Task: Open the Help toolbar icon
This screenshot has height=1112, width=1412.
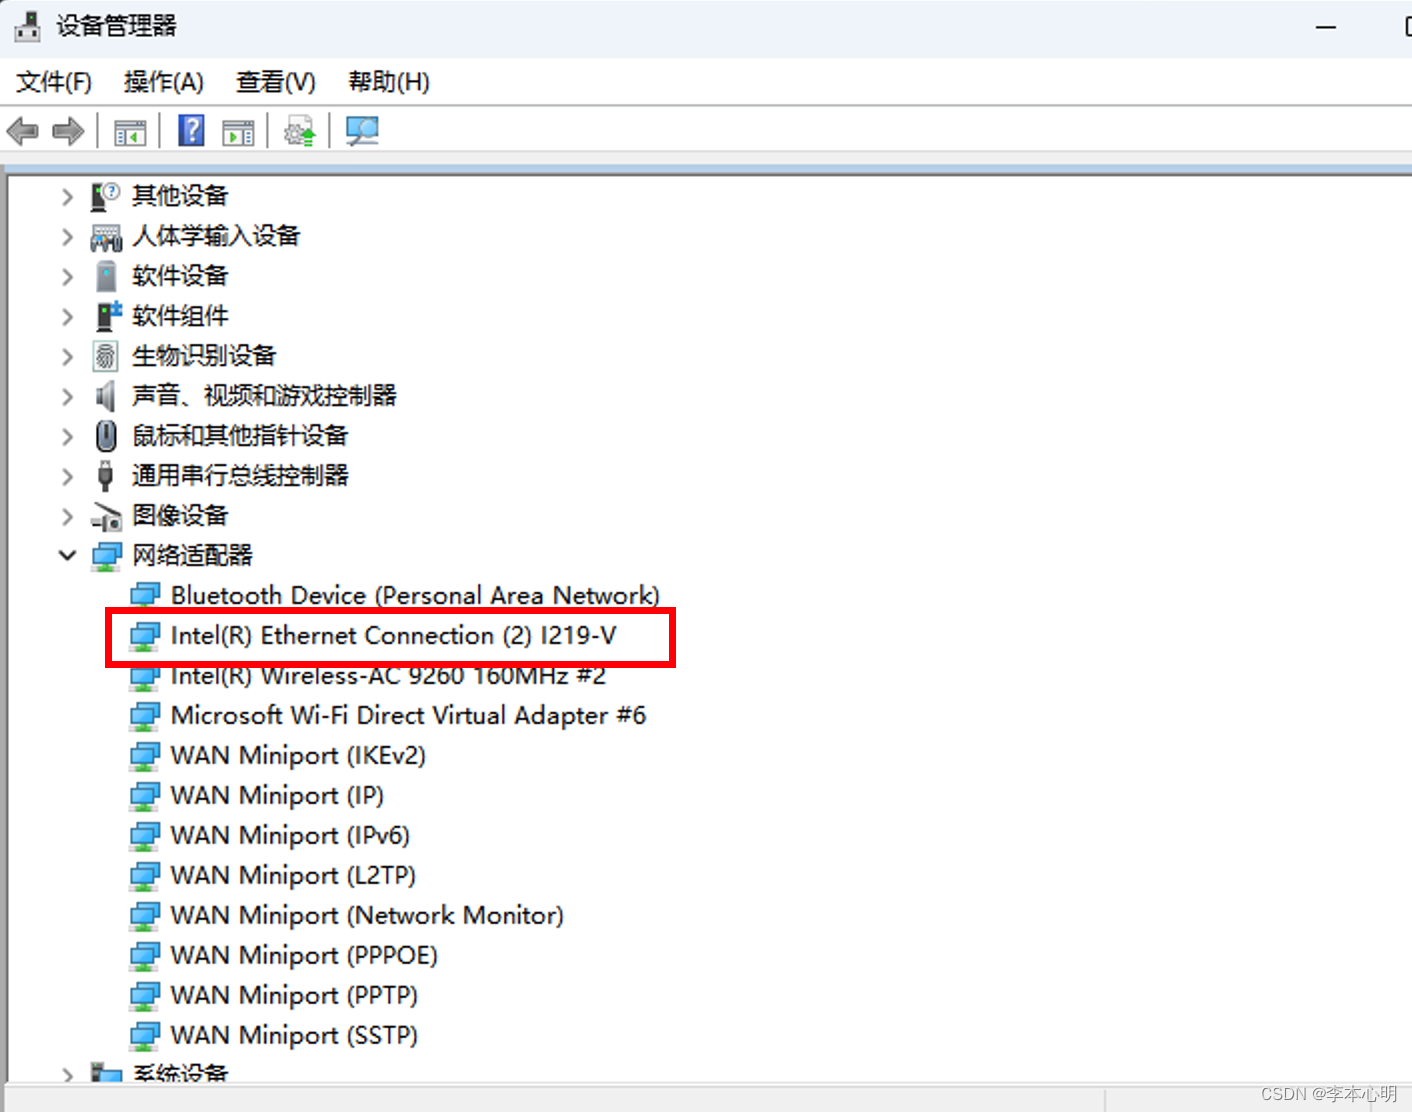Action: [191, 131]
